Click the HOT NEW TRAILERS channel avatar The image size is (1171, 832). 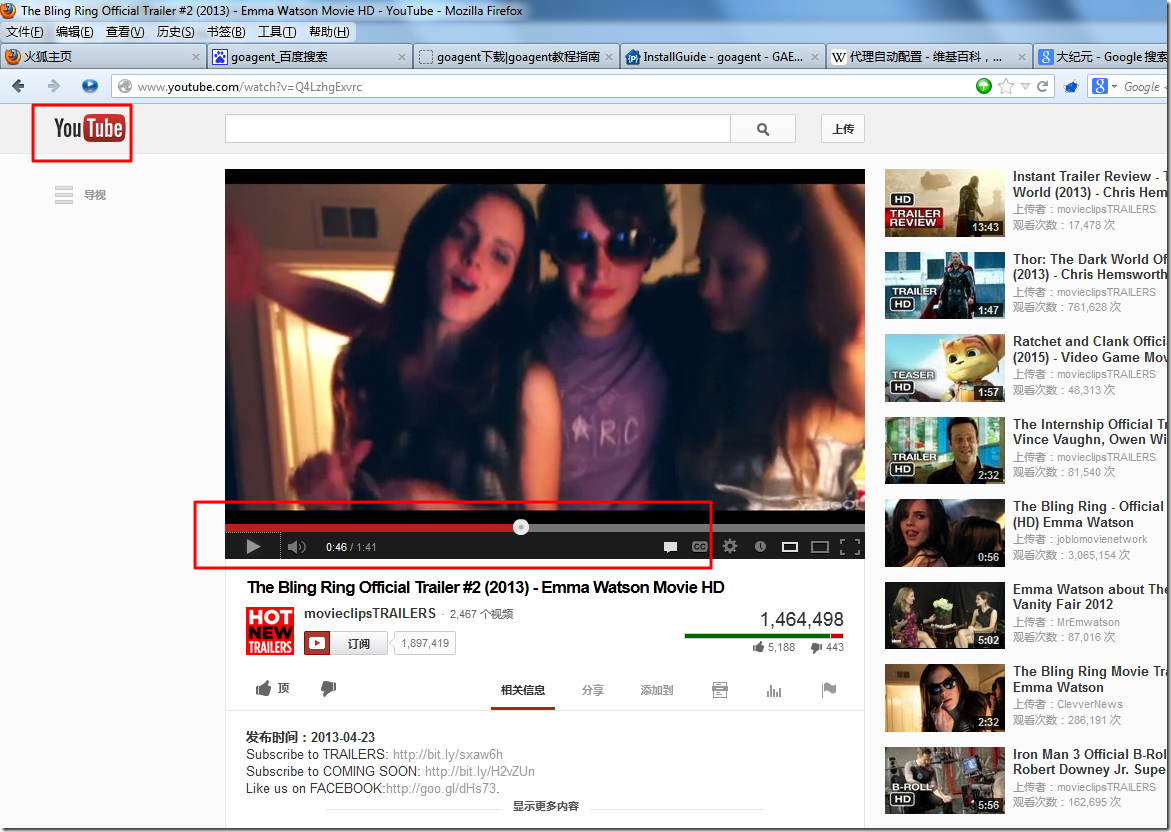(270, 631)
